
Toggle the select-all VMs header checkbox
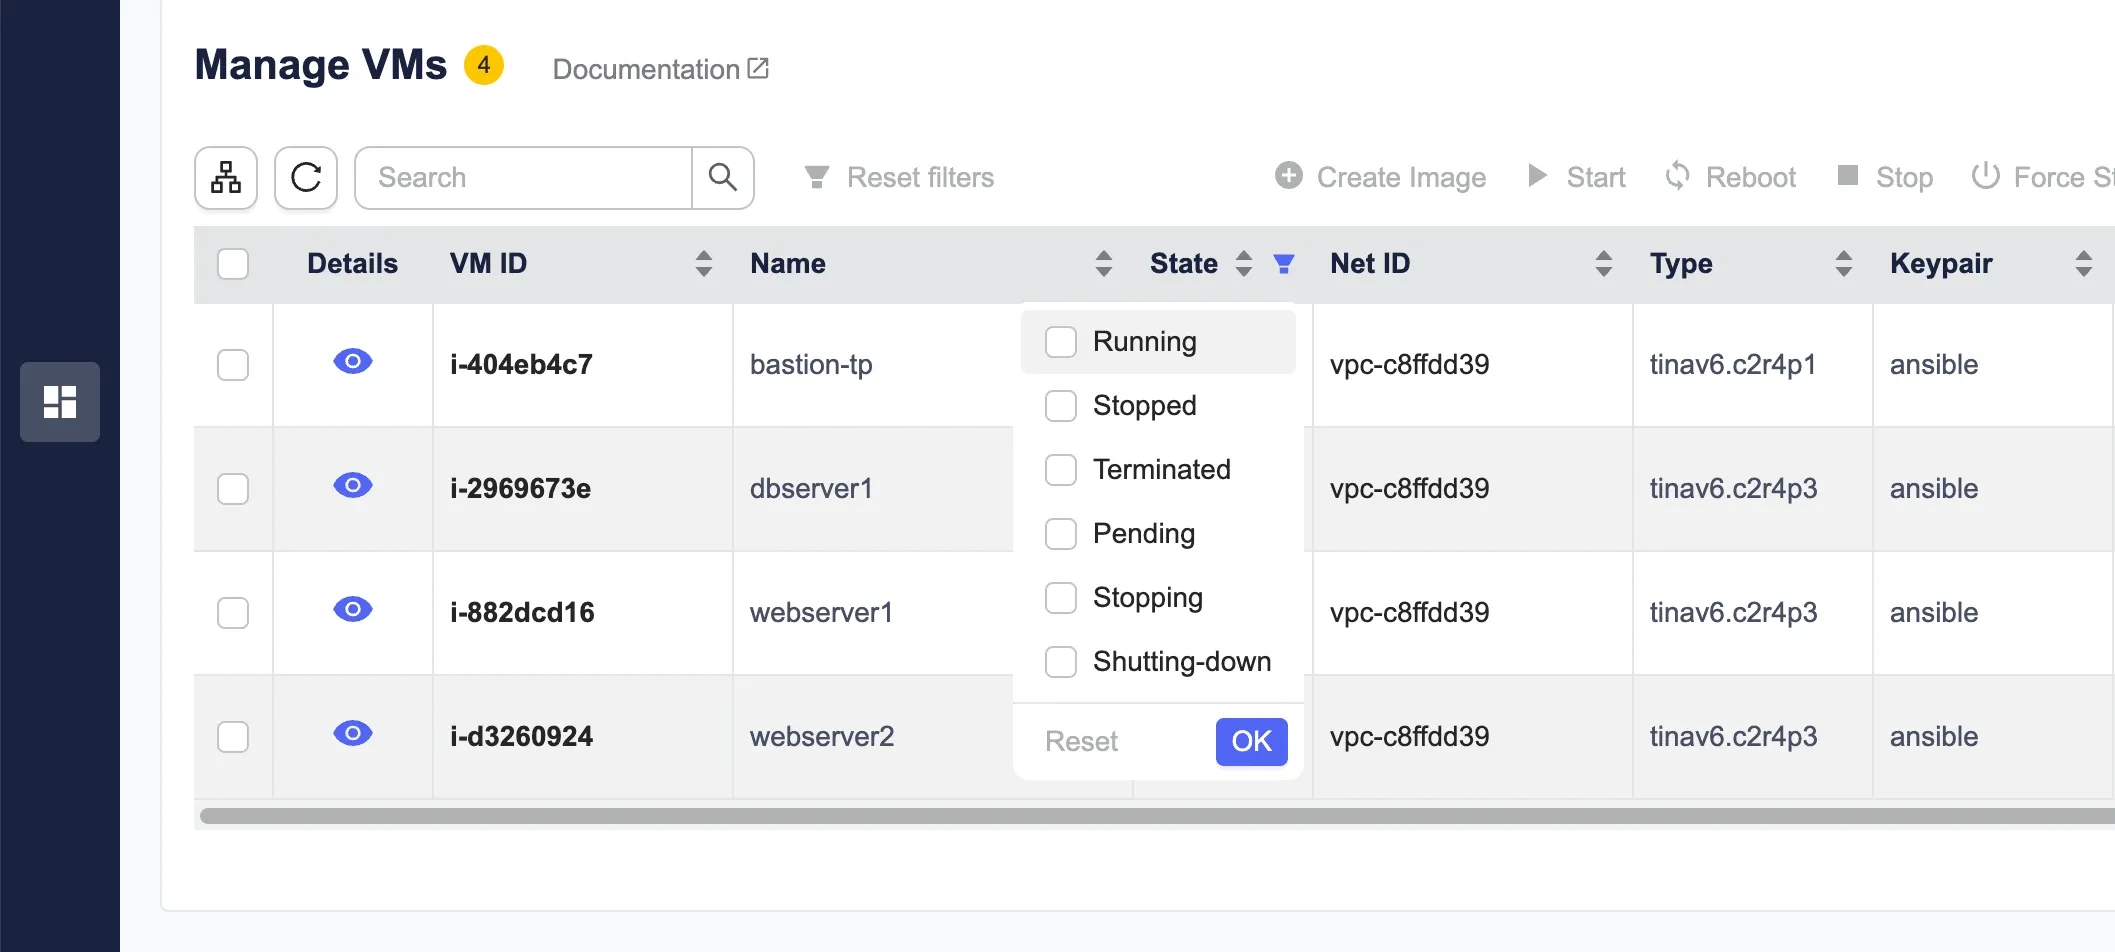(233, 264)
